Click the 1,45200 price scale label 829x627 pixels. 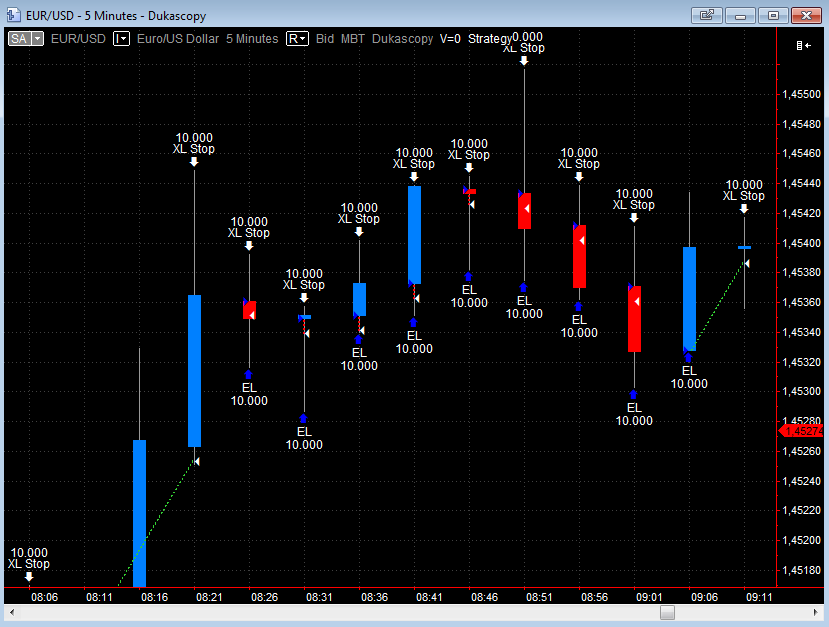802,540
